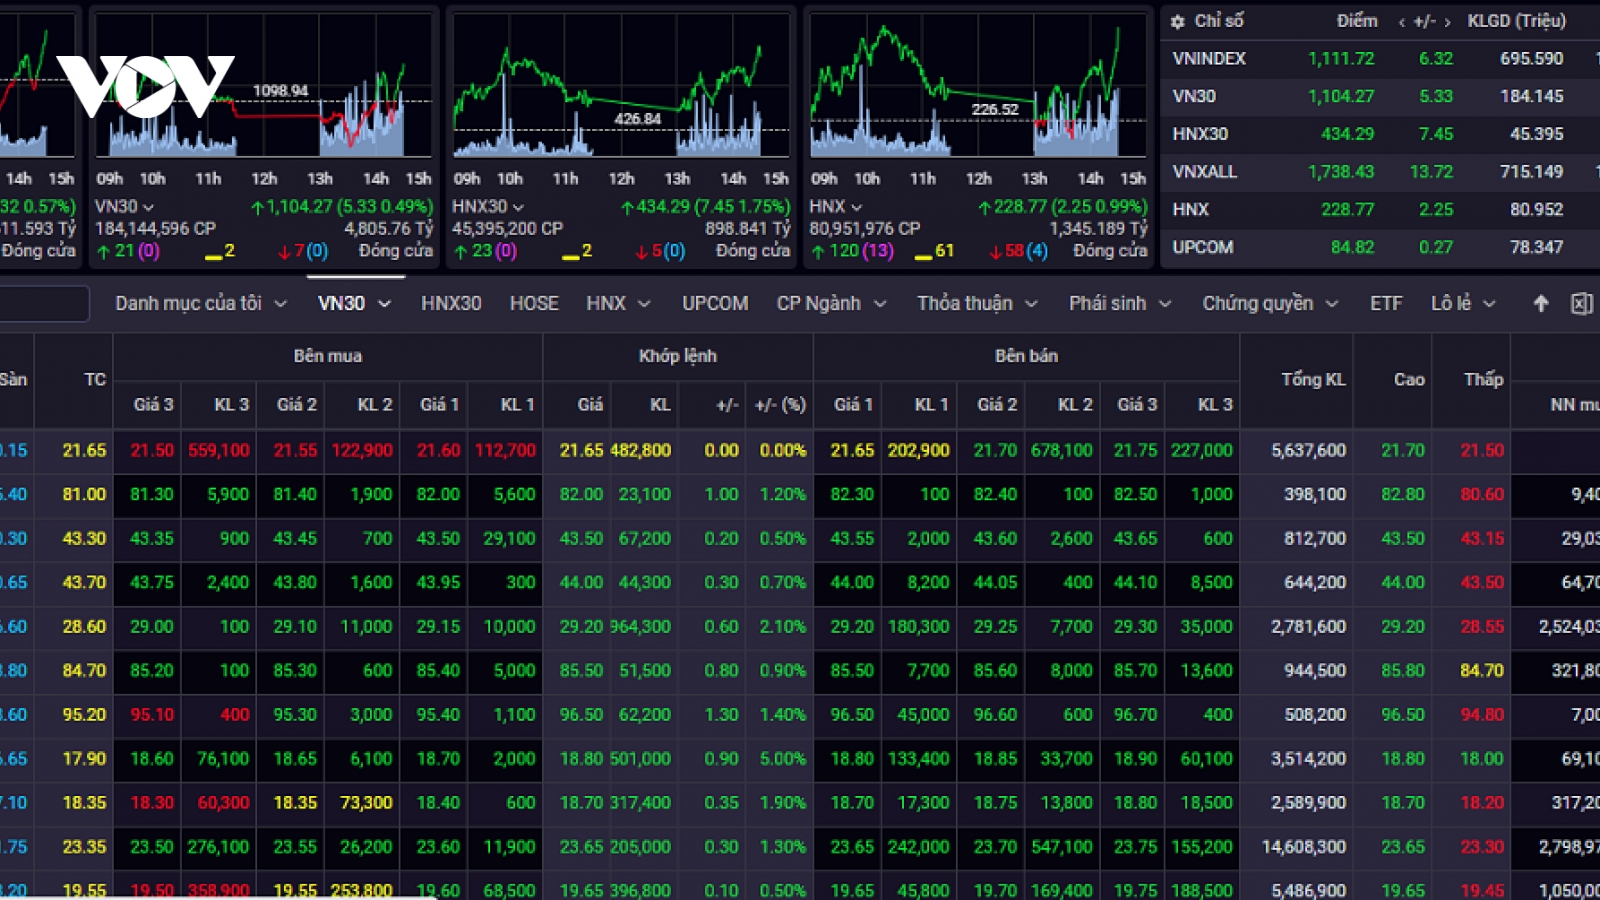Expand the Danh mục của tôi dropdown

click(201, 303)
